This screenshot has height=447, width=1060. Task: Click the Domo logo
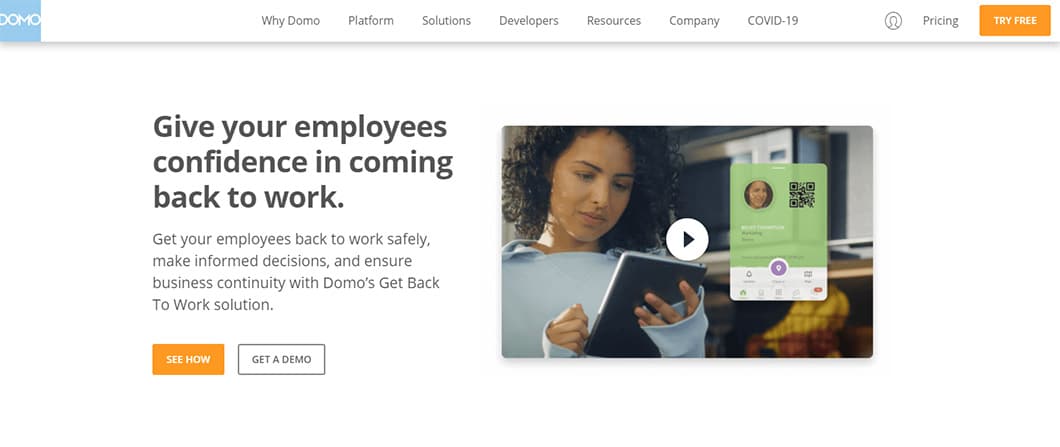20,20
